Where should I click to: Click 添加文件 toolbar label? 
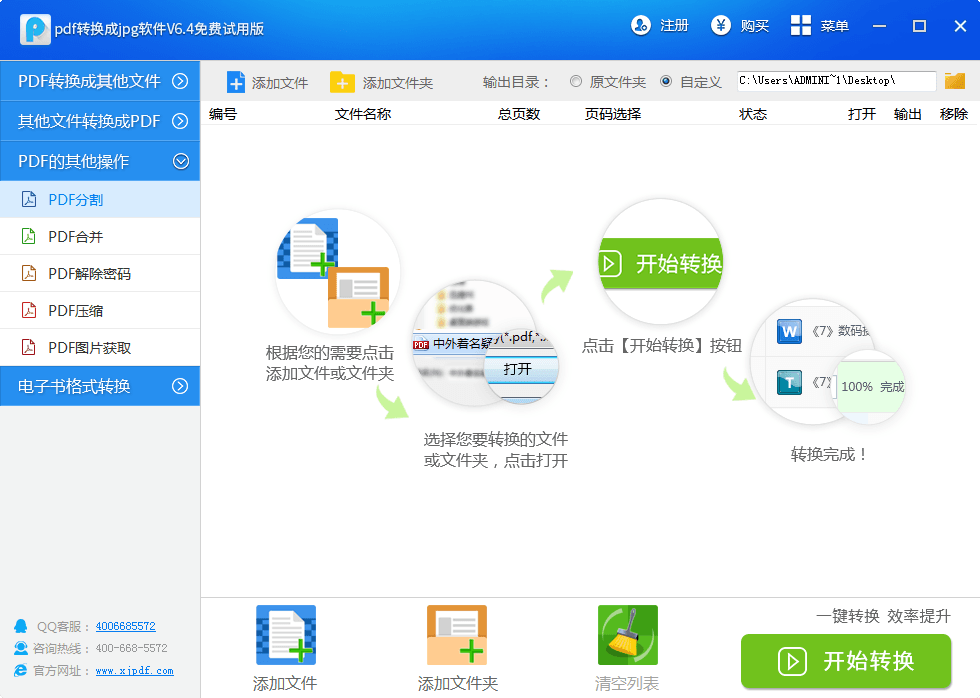(x=280, y=82)
